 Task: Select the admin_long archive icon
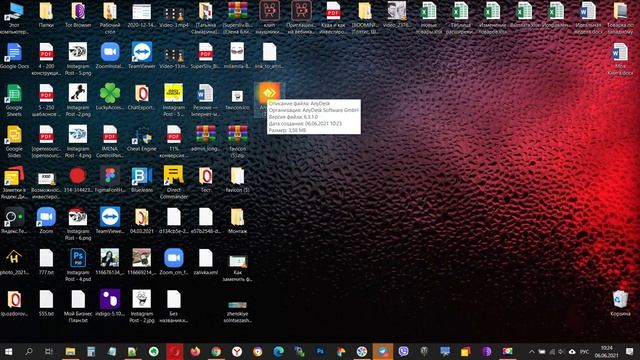click(x=205, y=135)
